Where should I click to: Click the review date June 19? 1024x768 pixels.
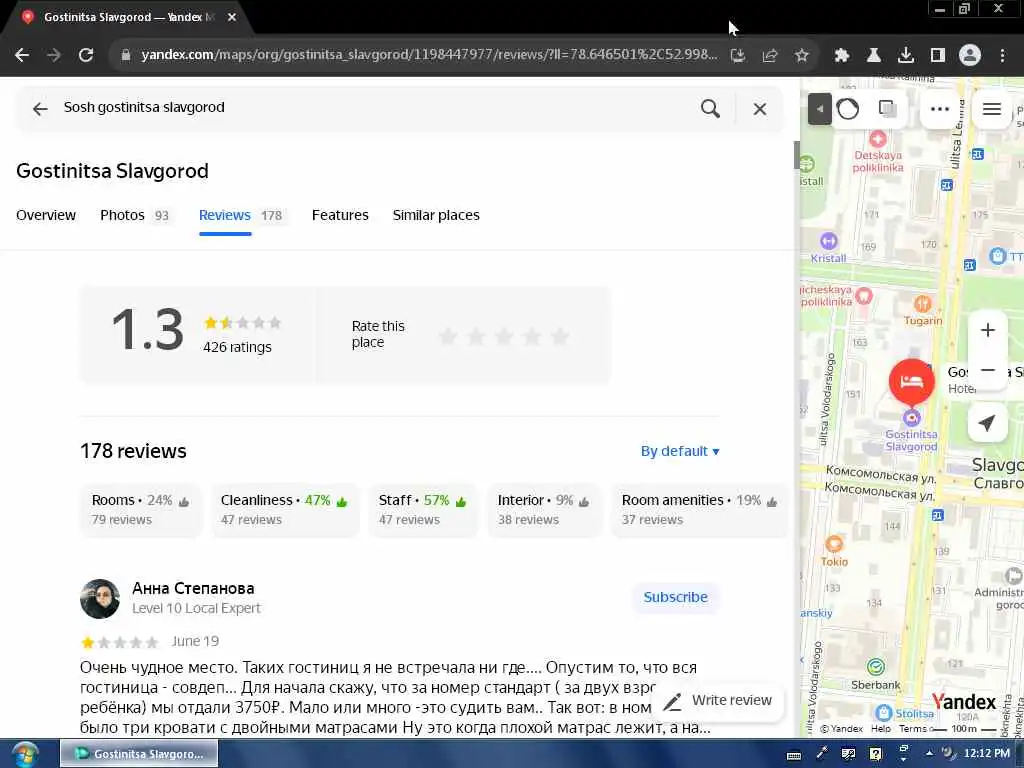pos(195,641)
